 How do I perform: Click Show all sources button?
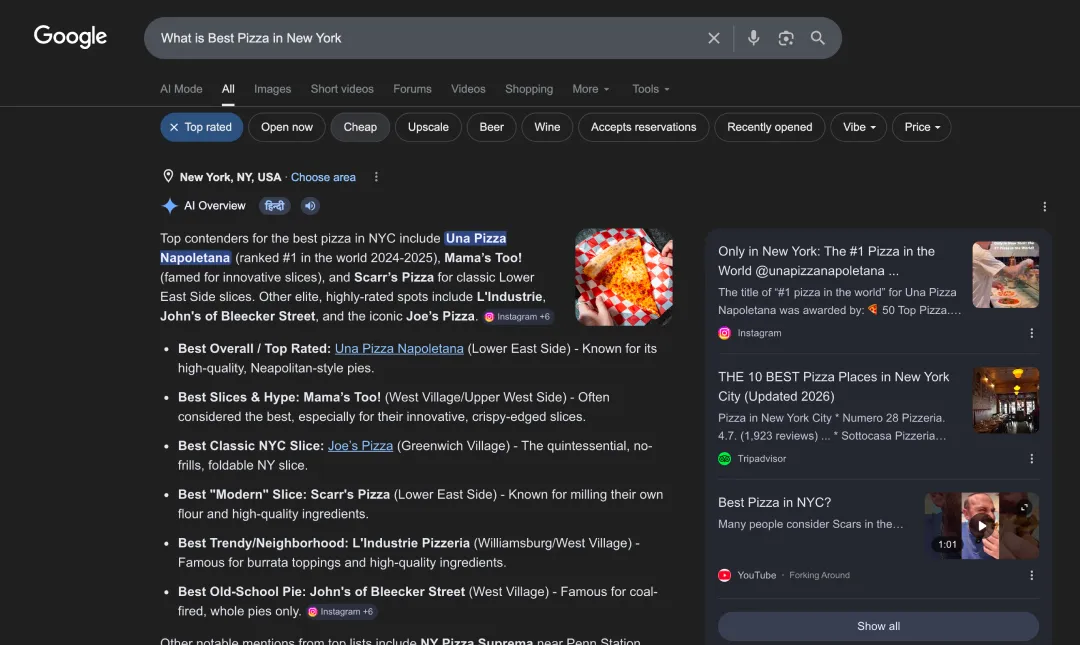(x=878, y=626)
